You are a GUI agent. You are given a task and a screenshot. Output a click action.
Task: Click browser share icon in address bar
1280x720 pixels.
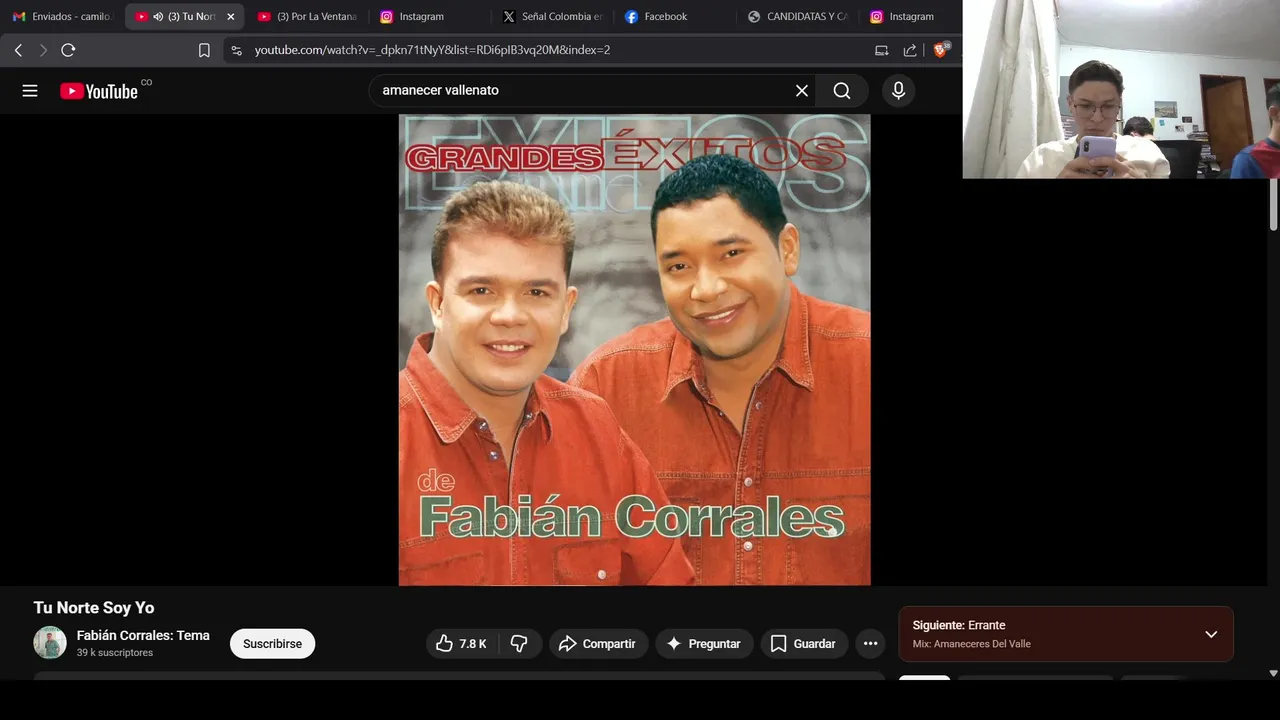910,50
